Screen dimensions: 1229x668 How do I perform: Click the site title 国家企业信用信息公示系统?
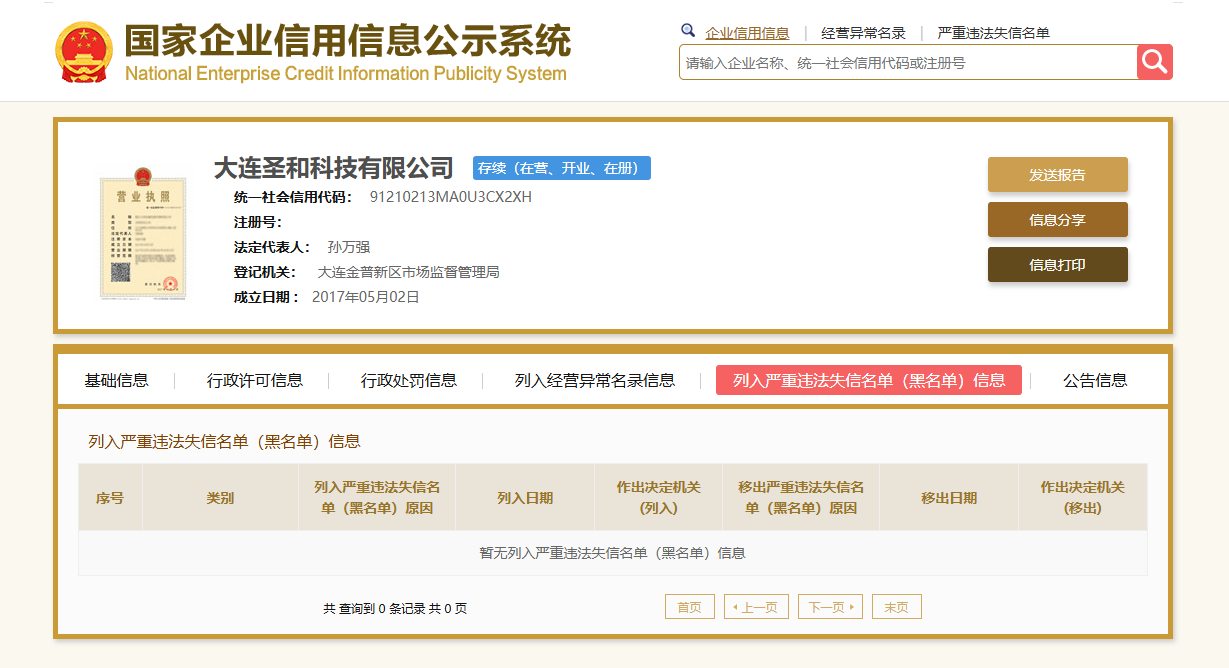click(347, 41)
